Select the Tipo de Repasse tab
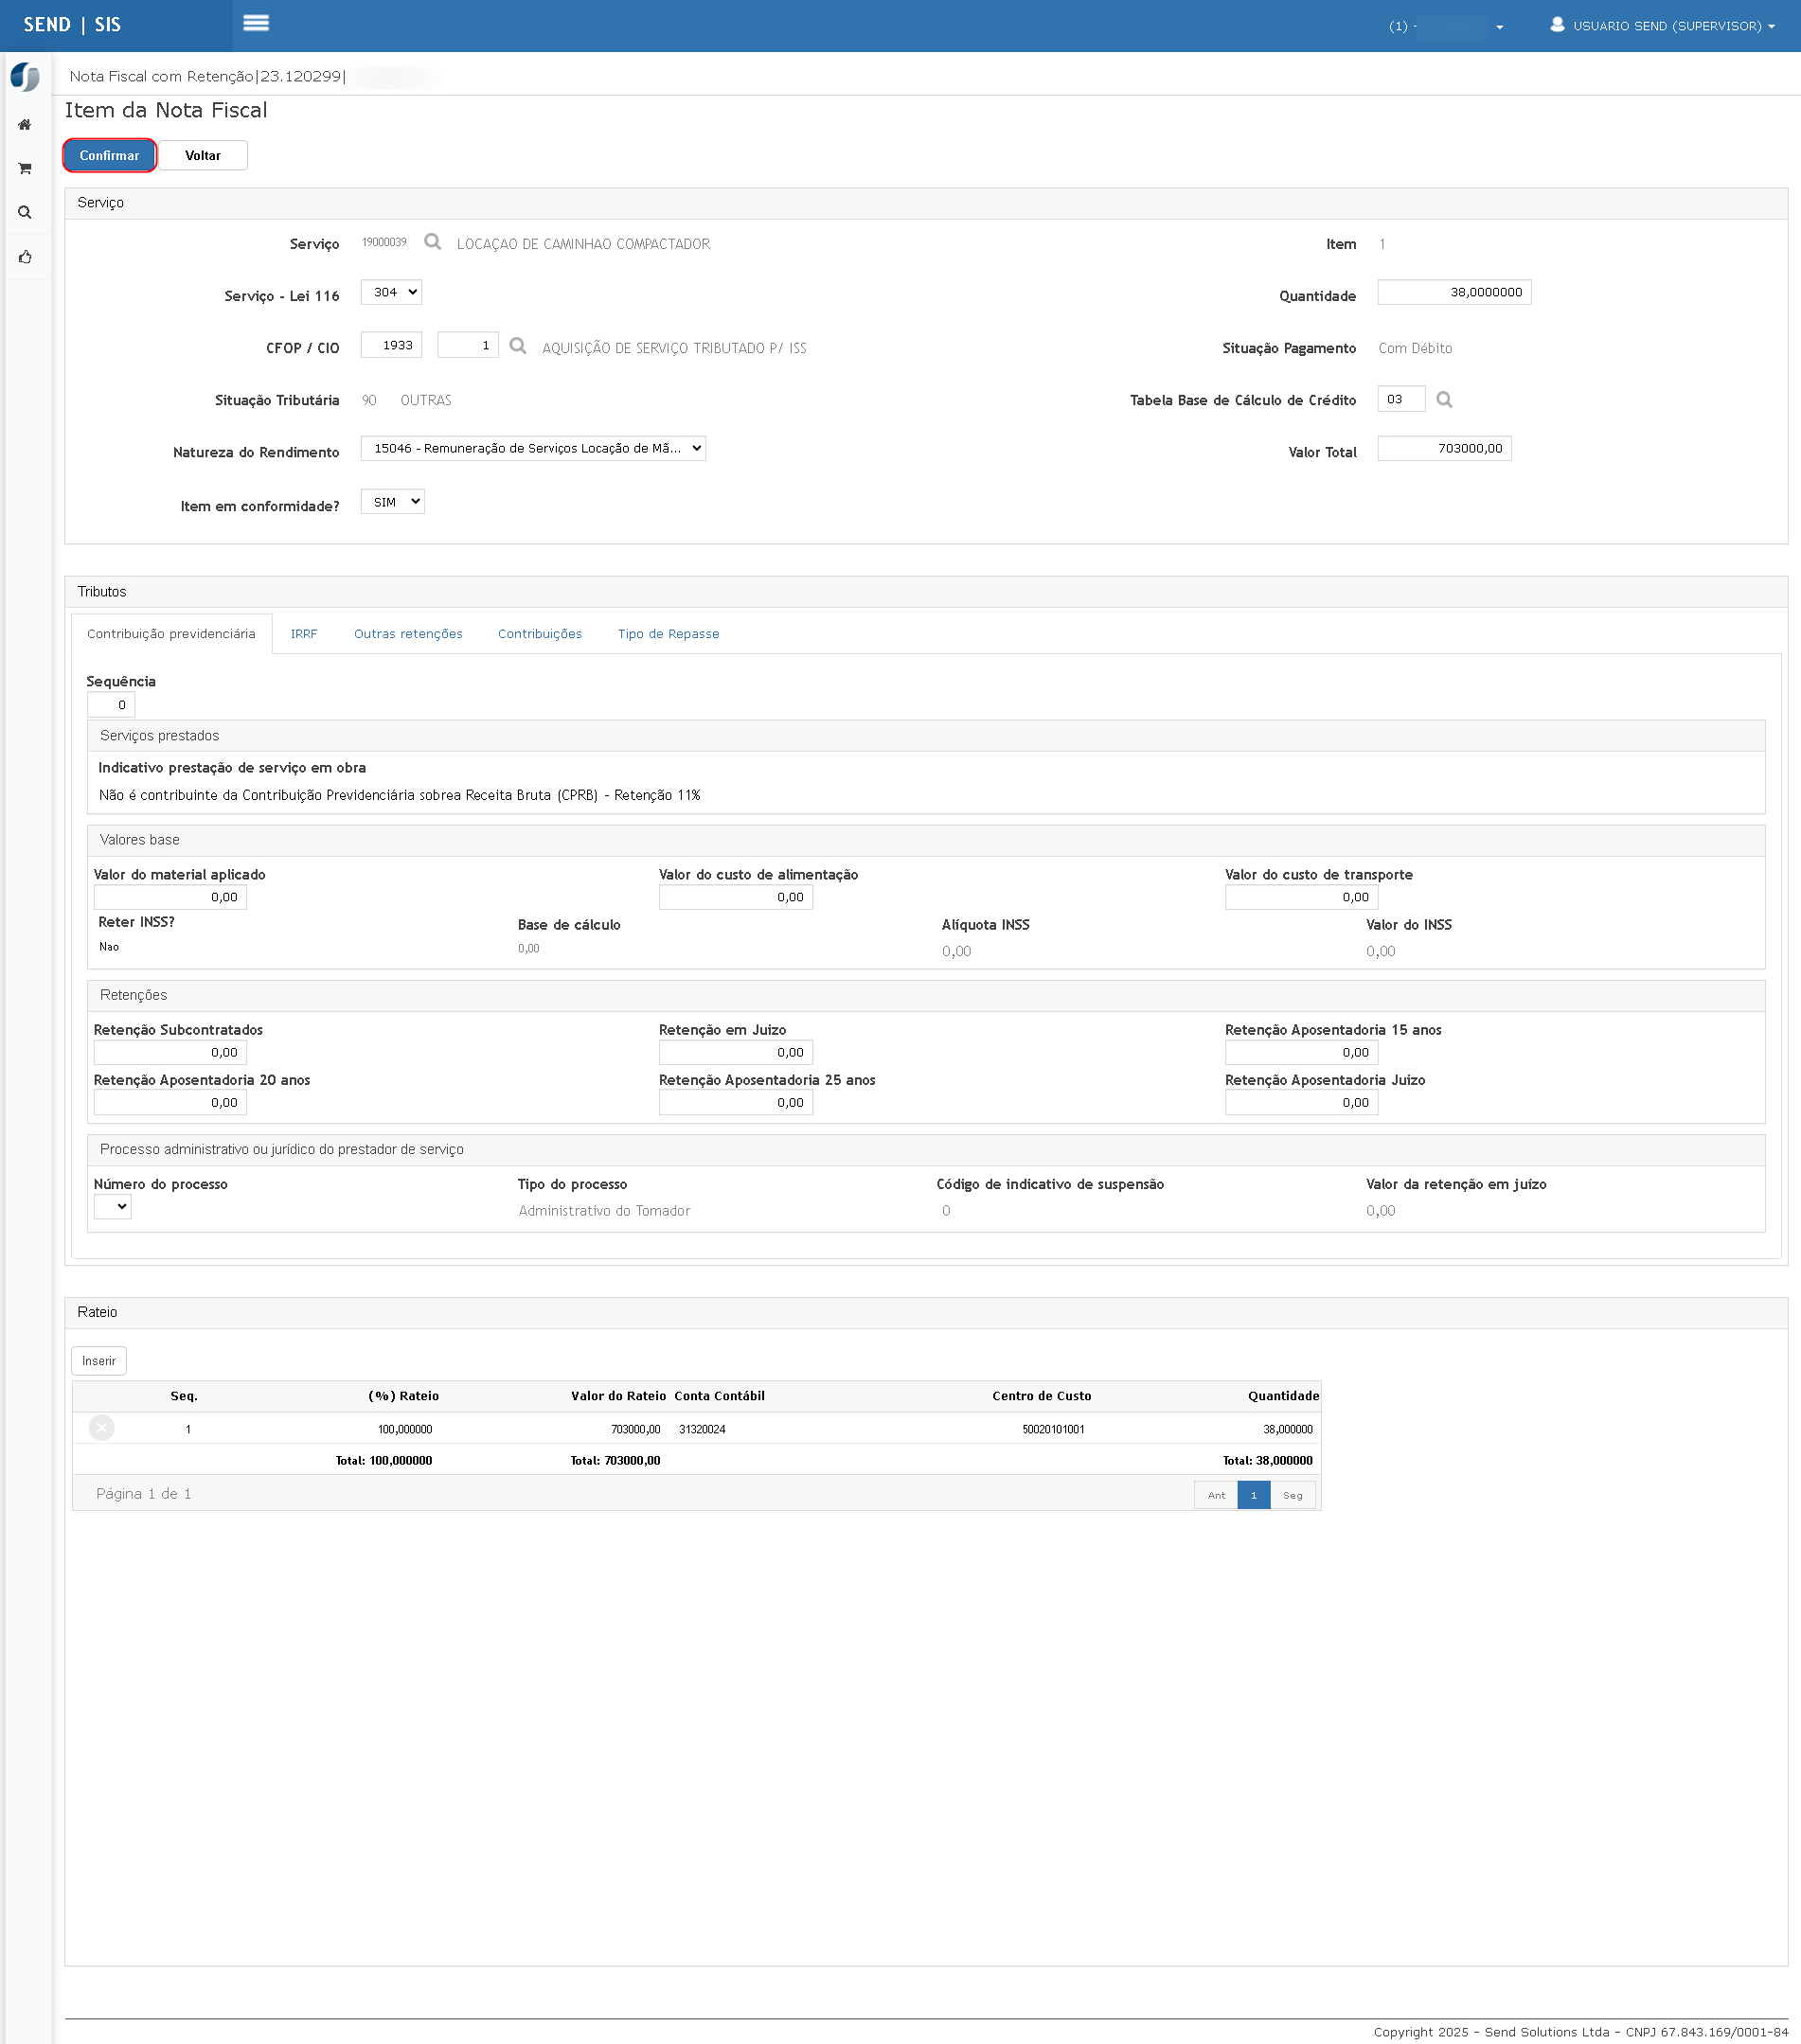Viewport: 1801px width, 2044px height. point(668,634)
